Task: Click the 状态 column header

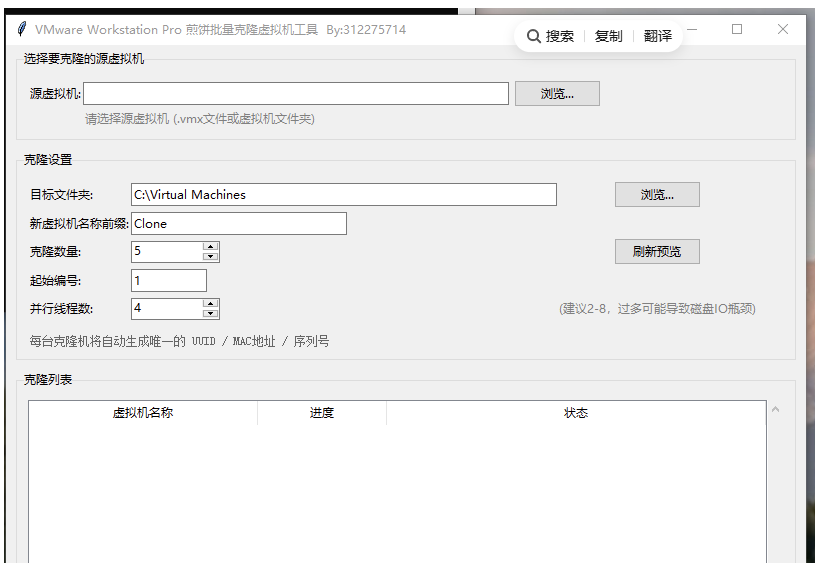Action: point(576,413)
